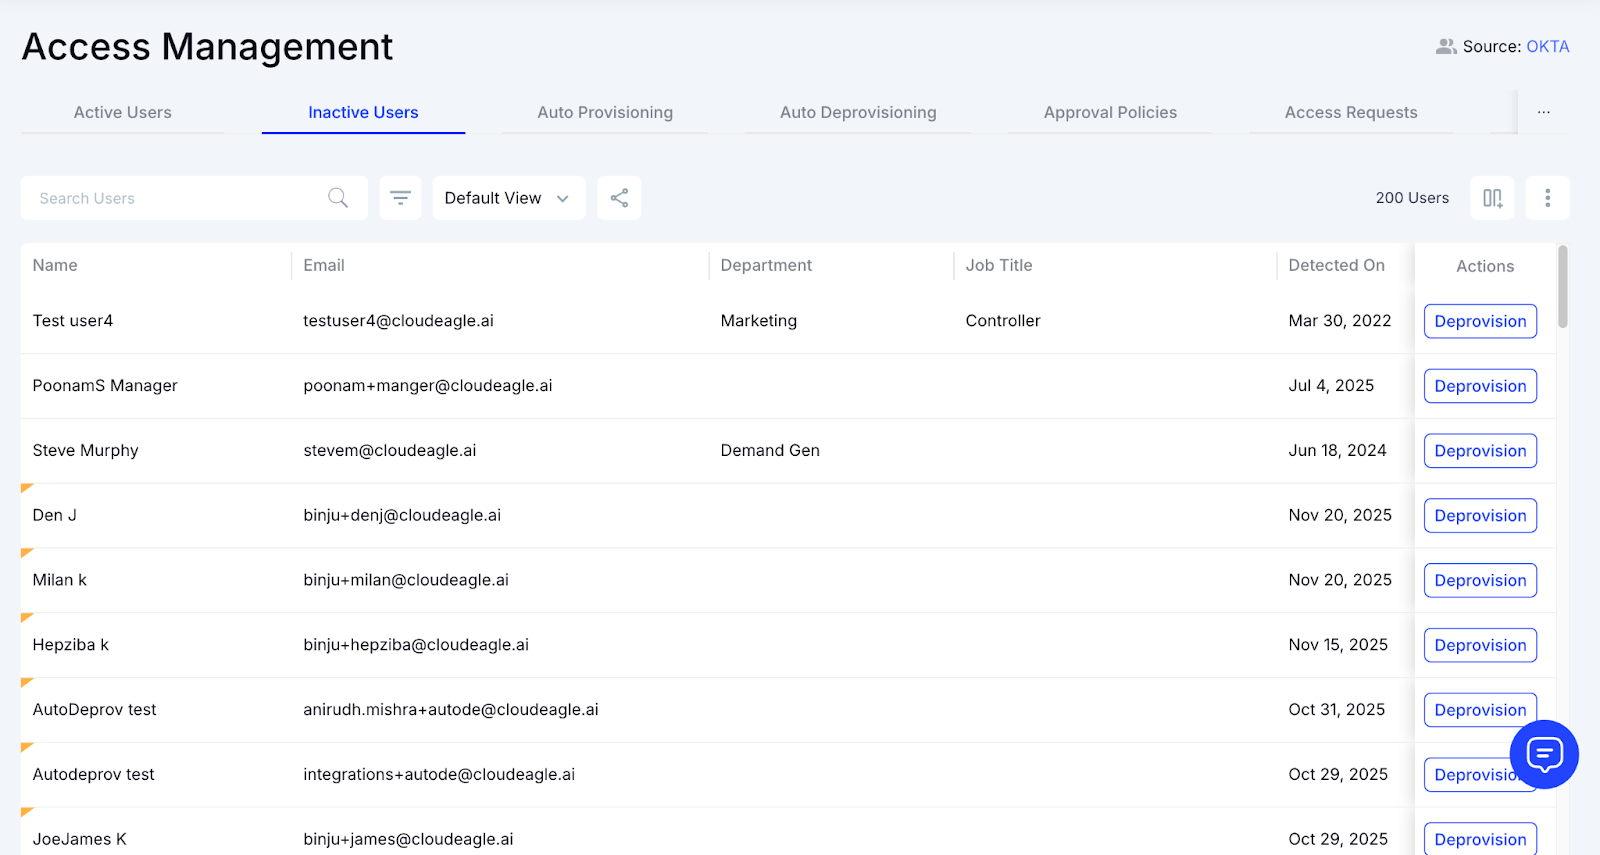The width and height of the screenshot is (1600, 855).
Task: Switch to the Active Users tab
Action: tap(123, 112)
